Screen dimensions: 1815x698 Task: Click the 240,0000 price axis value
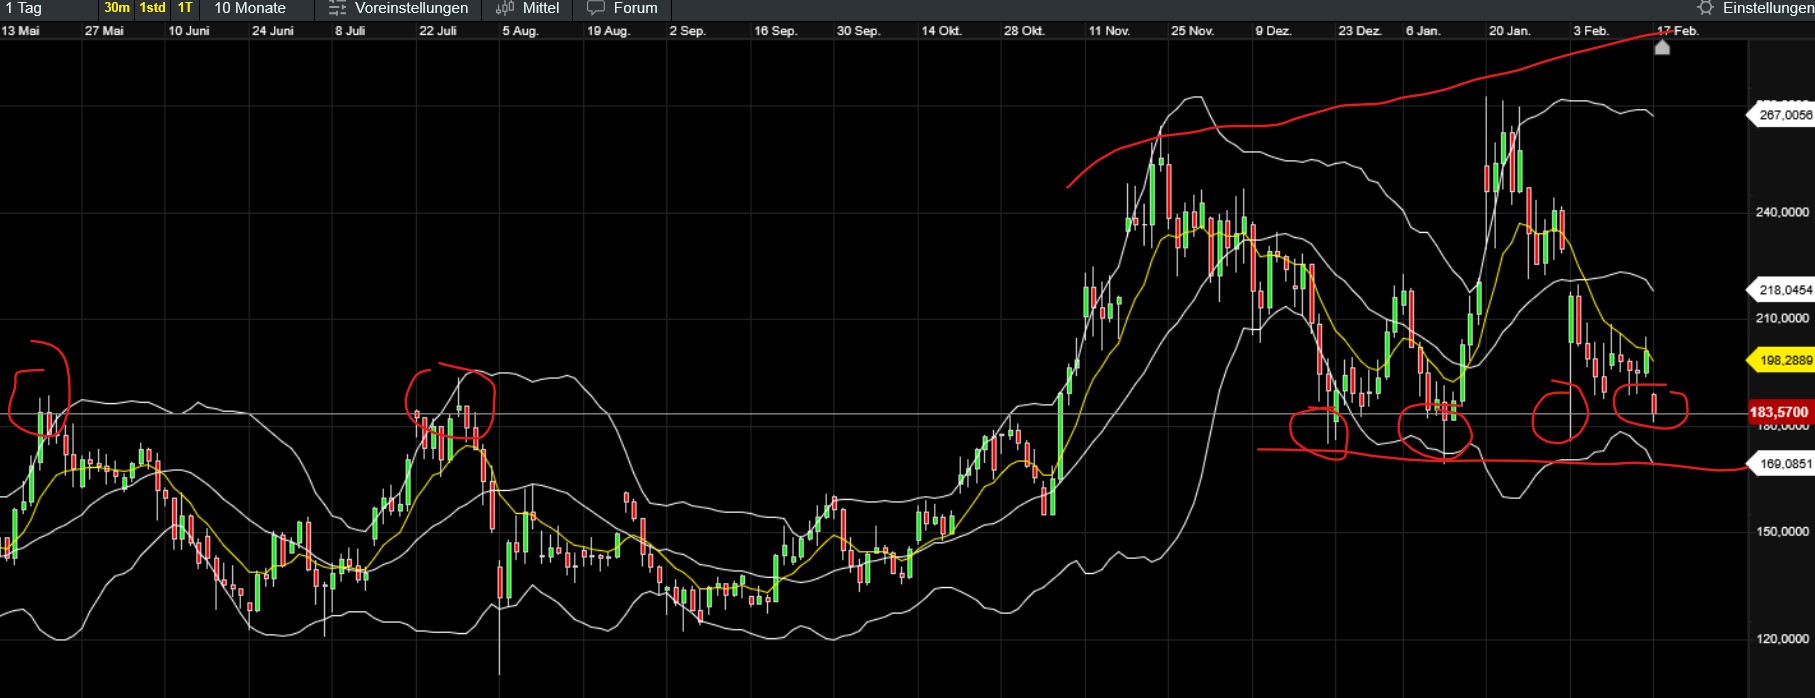pyautogui.click(x=1782, y=212)
